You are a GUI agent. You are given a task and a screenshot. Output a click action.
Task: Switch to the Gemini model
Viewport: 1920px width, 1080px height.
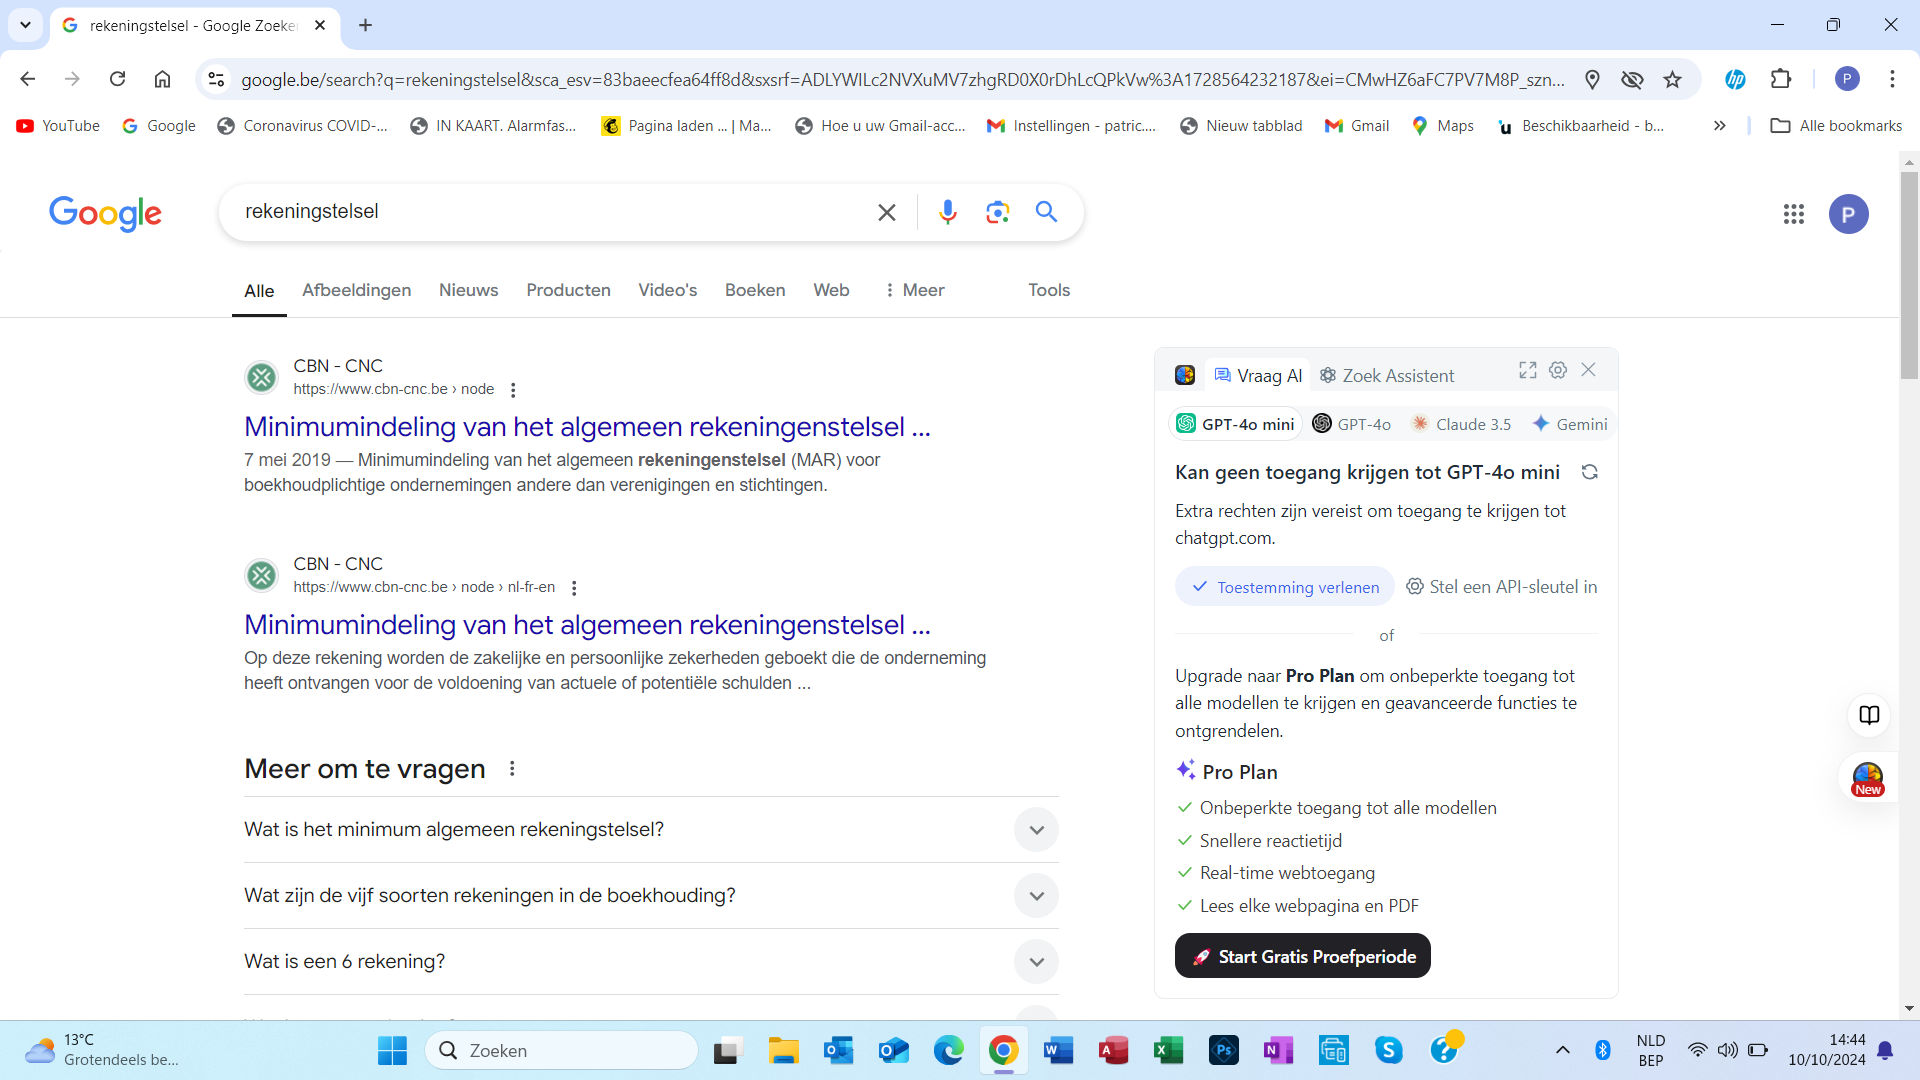coord(1570,424)
